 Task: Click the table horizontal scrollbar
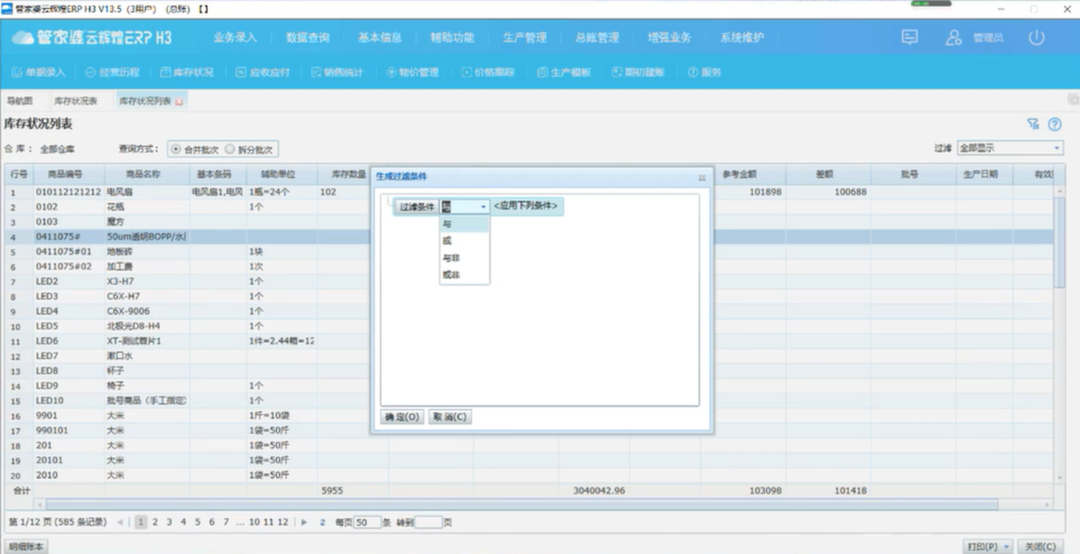point(521,505)
